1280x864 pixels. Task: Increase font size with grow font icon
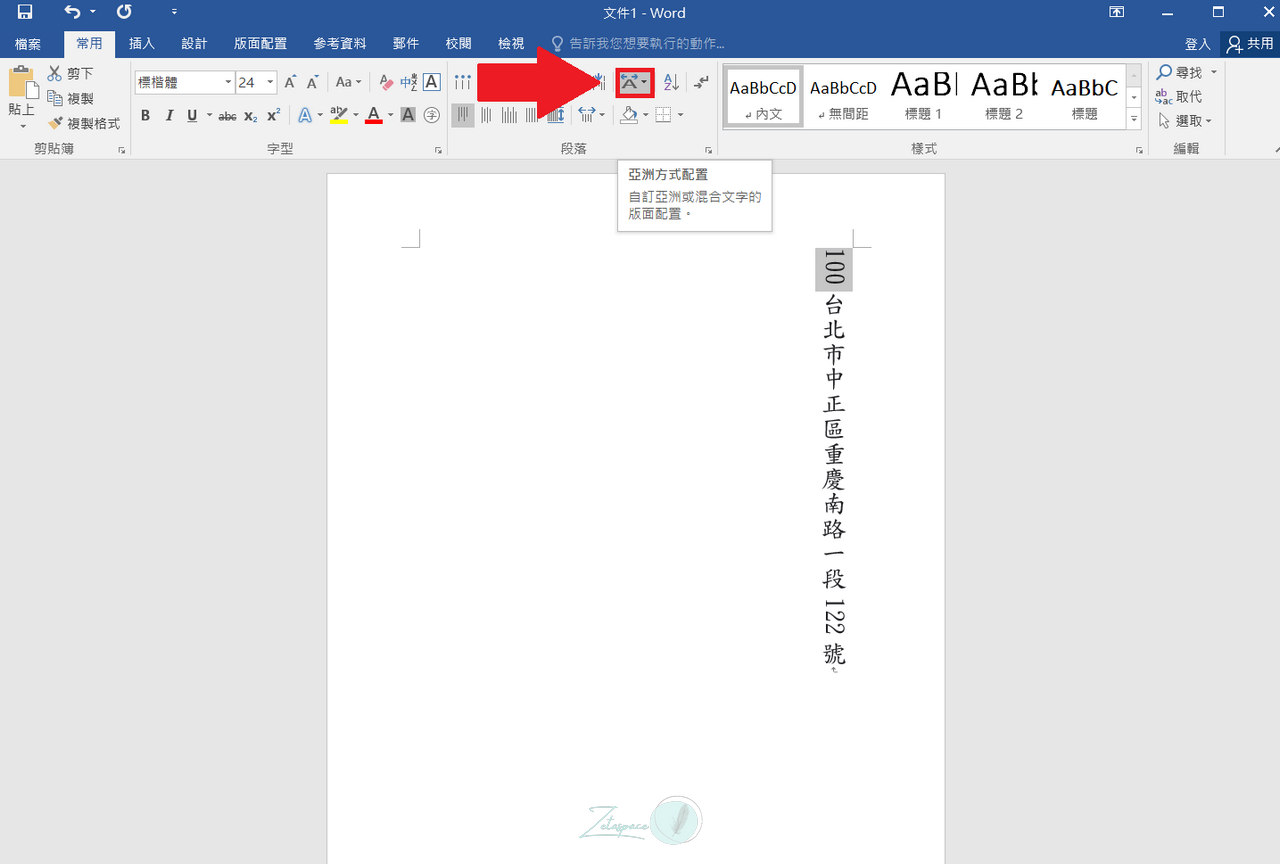tap(290, 83)
